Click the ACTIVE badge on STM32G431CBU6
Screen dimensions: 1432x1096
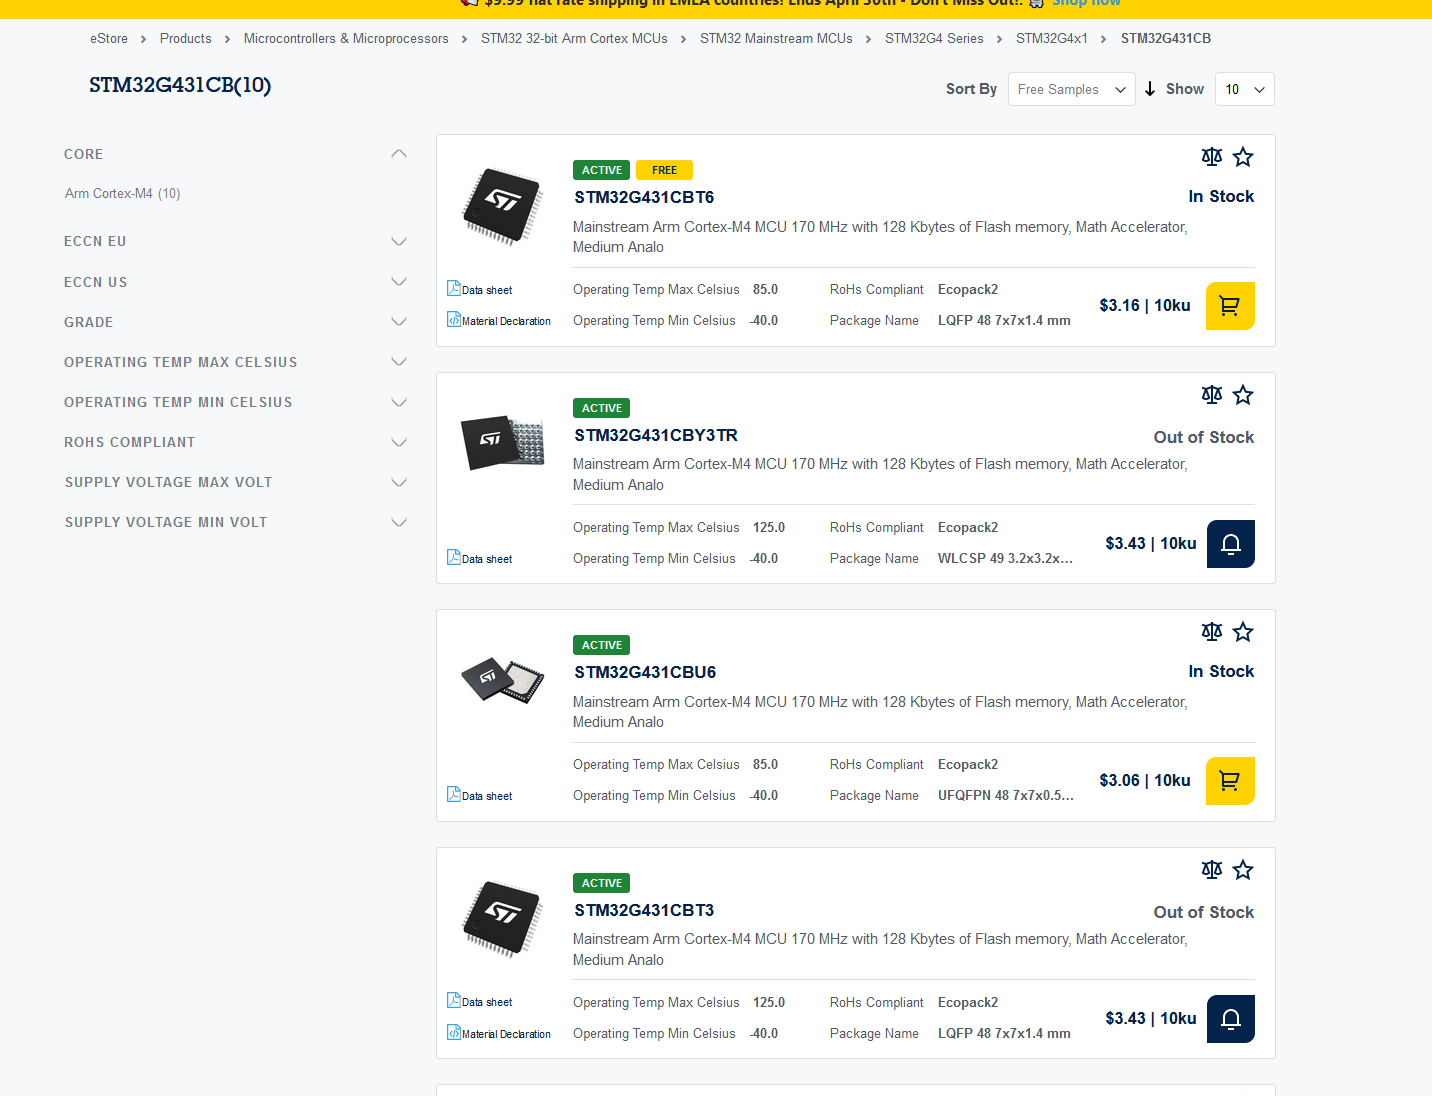[x=601, y=645]
